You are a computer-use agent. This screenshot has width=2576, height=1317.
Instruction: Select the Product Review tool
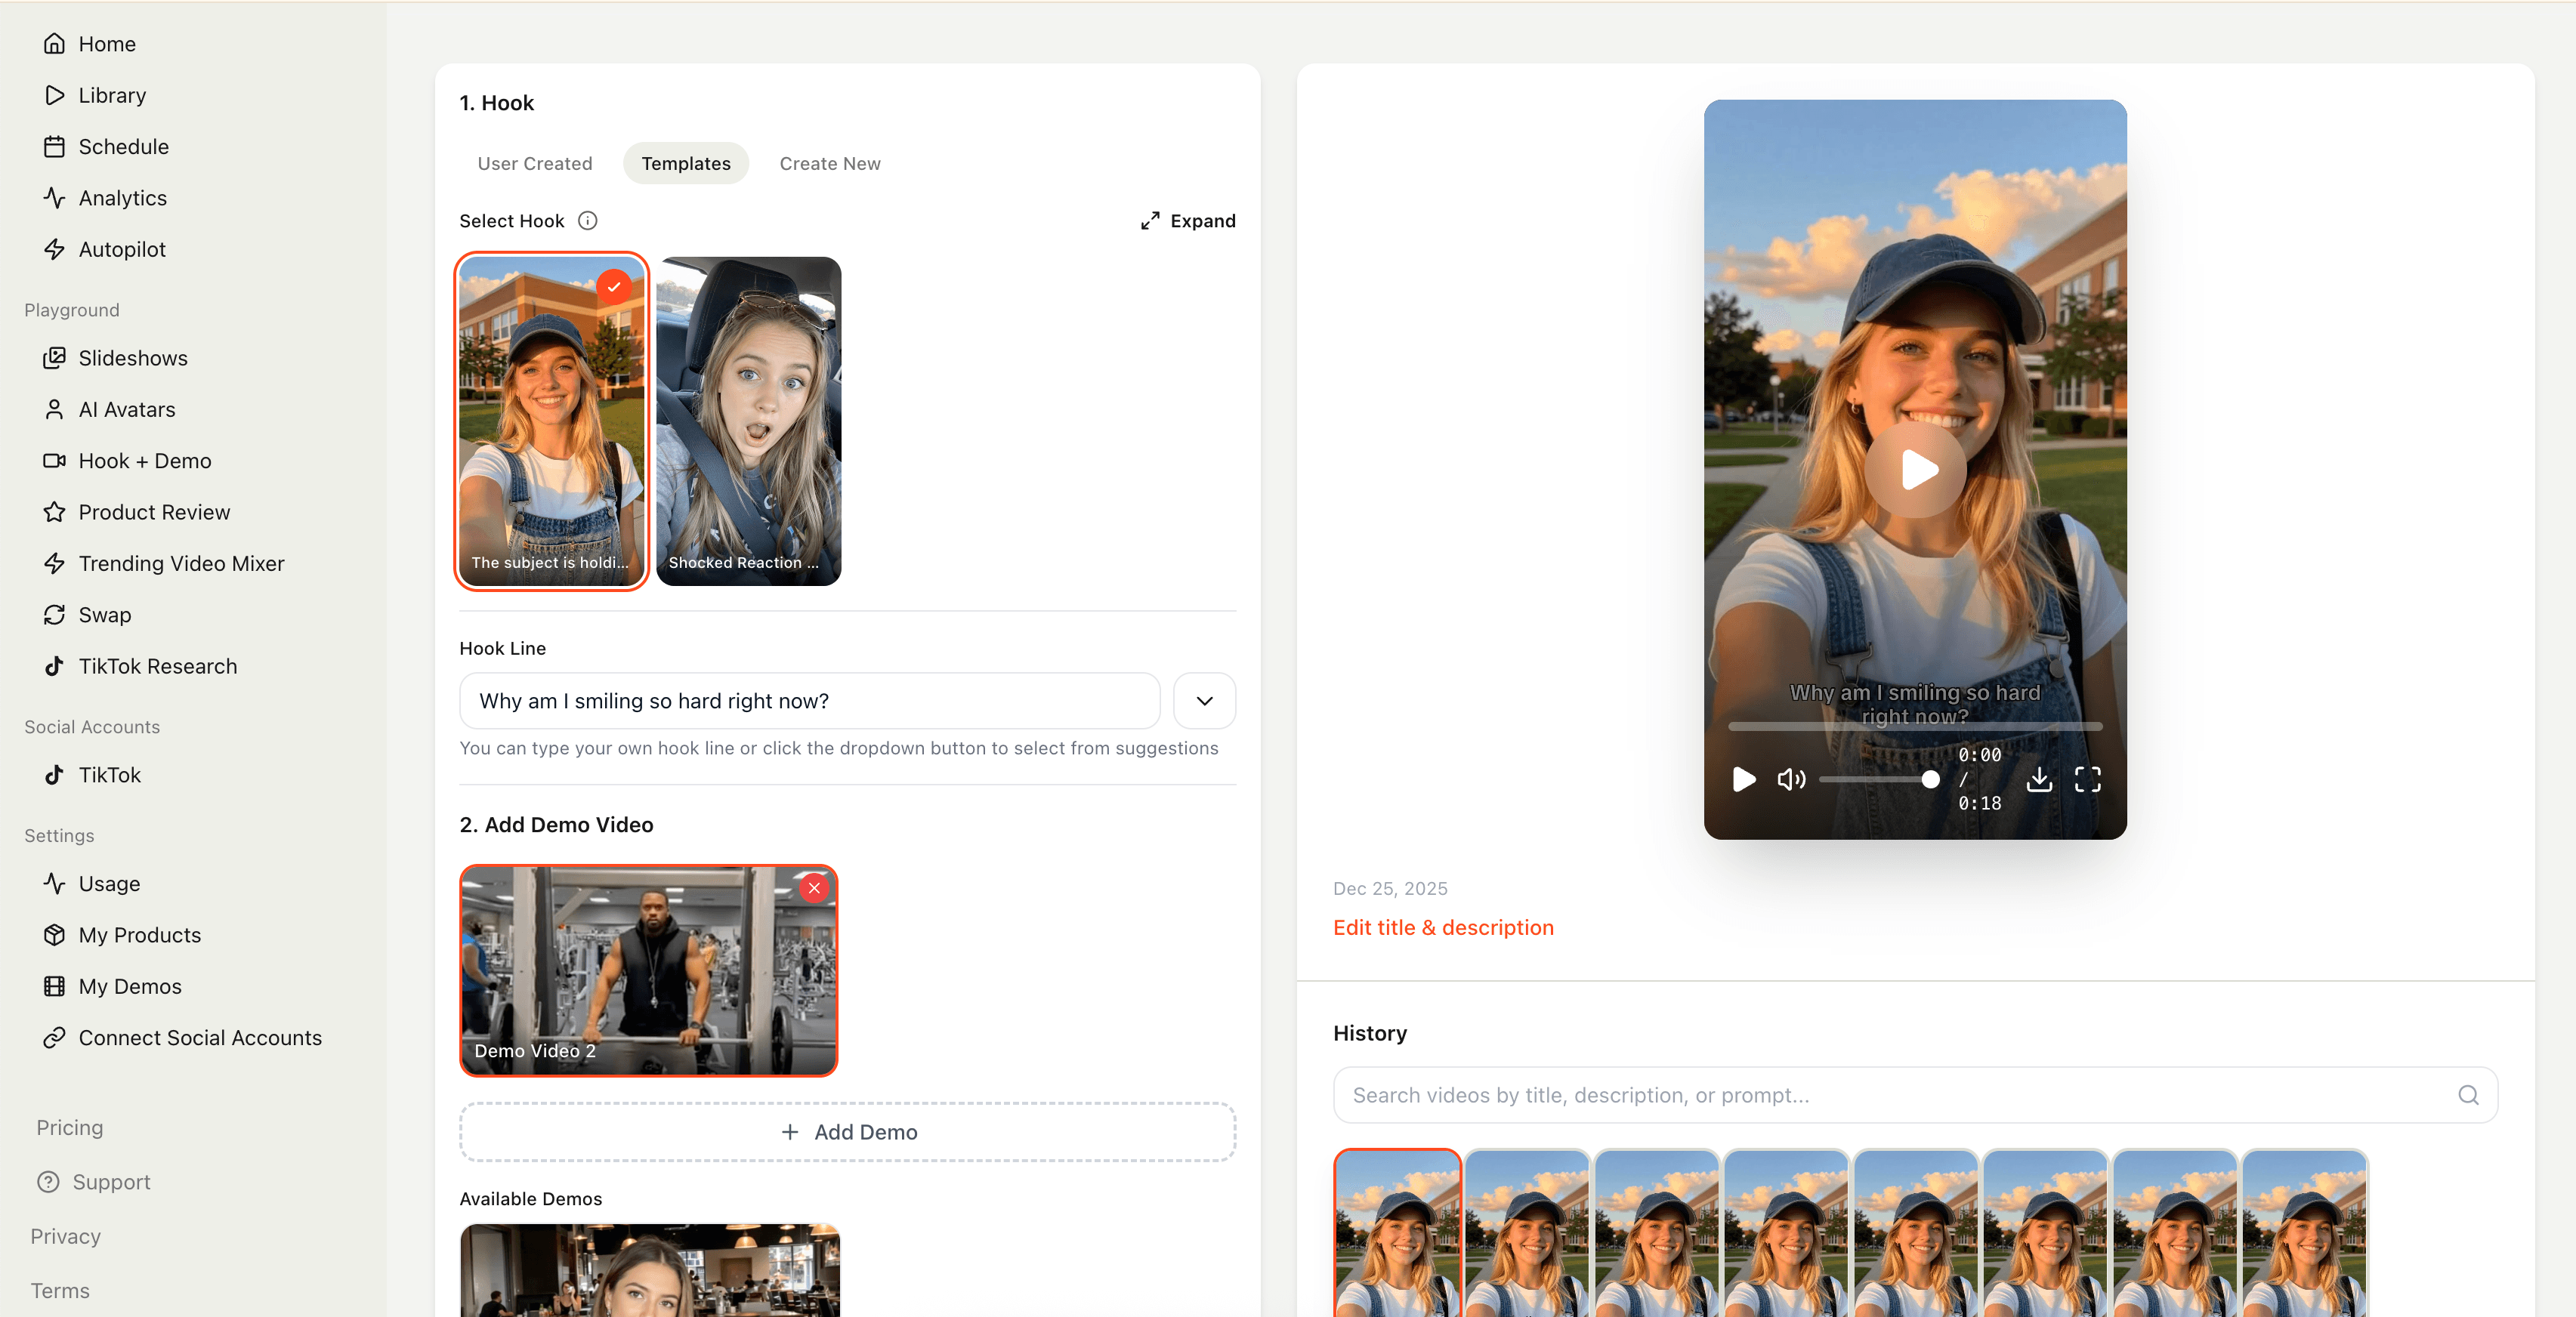click(153, 511)
